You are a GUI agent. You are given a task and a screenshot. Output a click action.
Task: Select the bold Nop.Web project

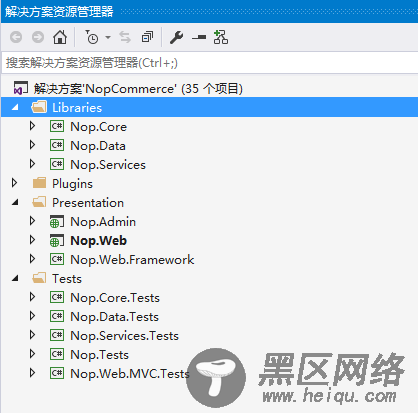click(98, 241)
